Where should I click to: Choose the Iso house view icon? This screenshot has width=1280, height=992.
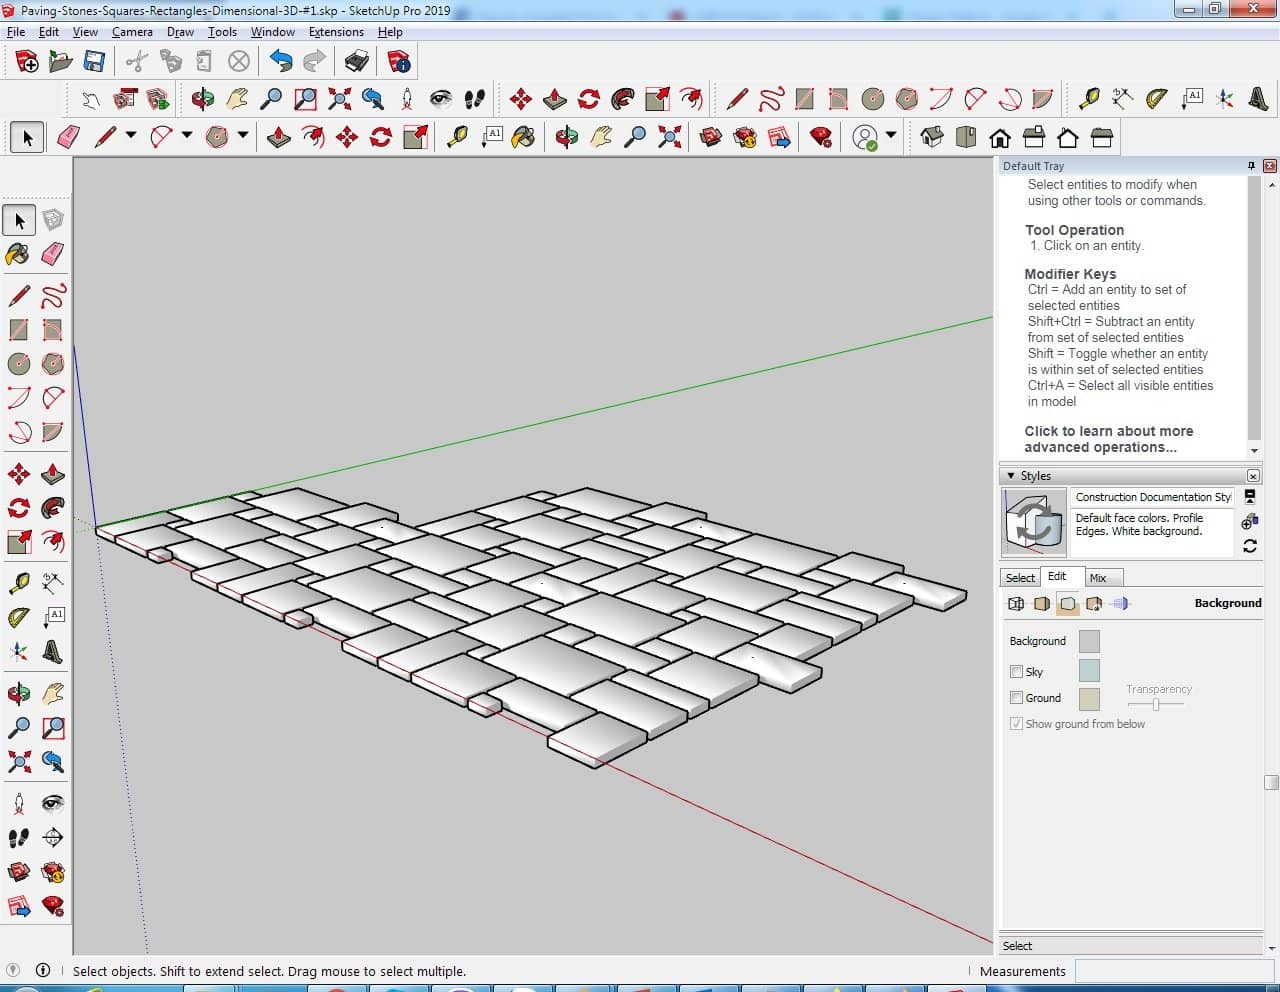click(931, 137)
